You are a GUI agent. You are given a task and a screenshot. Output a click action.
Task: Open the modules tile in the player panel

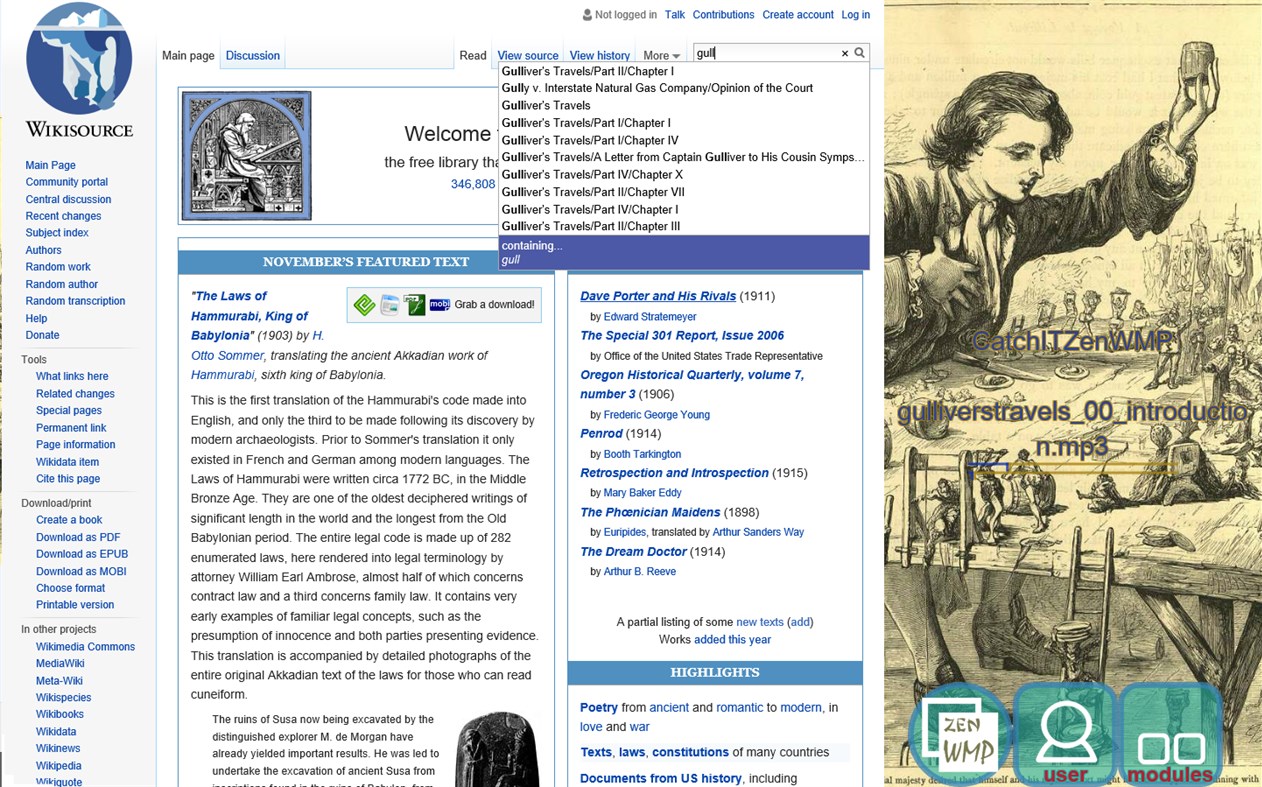(1171, 735)
